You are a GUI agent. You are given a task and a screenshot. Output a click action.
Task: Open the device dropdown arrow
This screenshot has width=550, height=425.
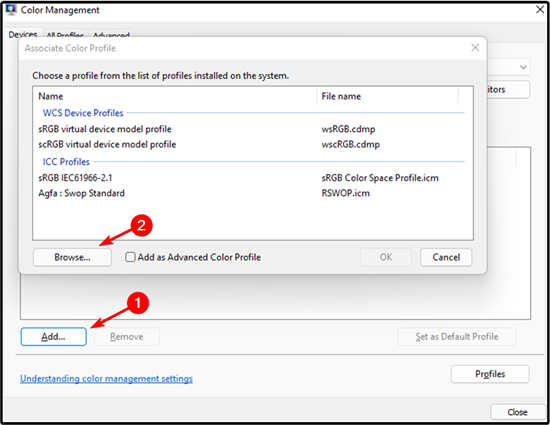523,67
